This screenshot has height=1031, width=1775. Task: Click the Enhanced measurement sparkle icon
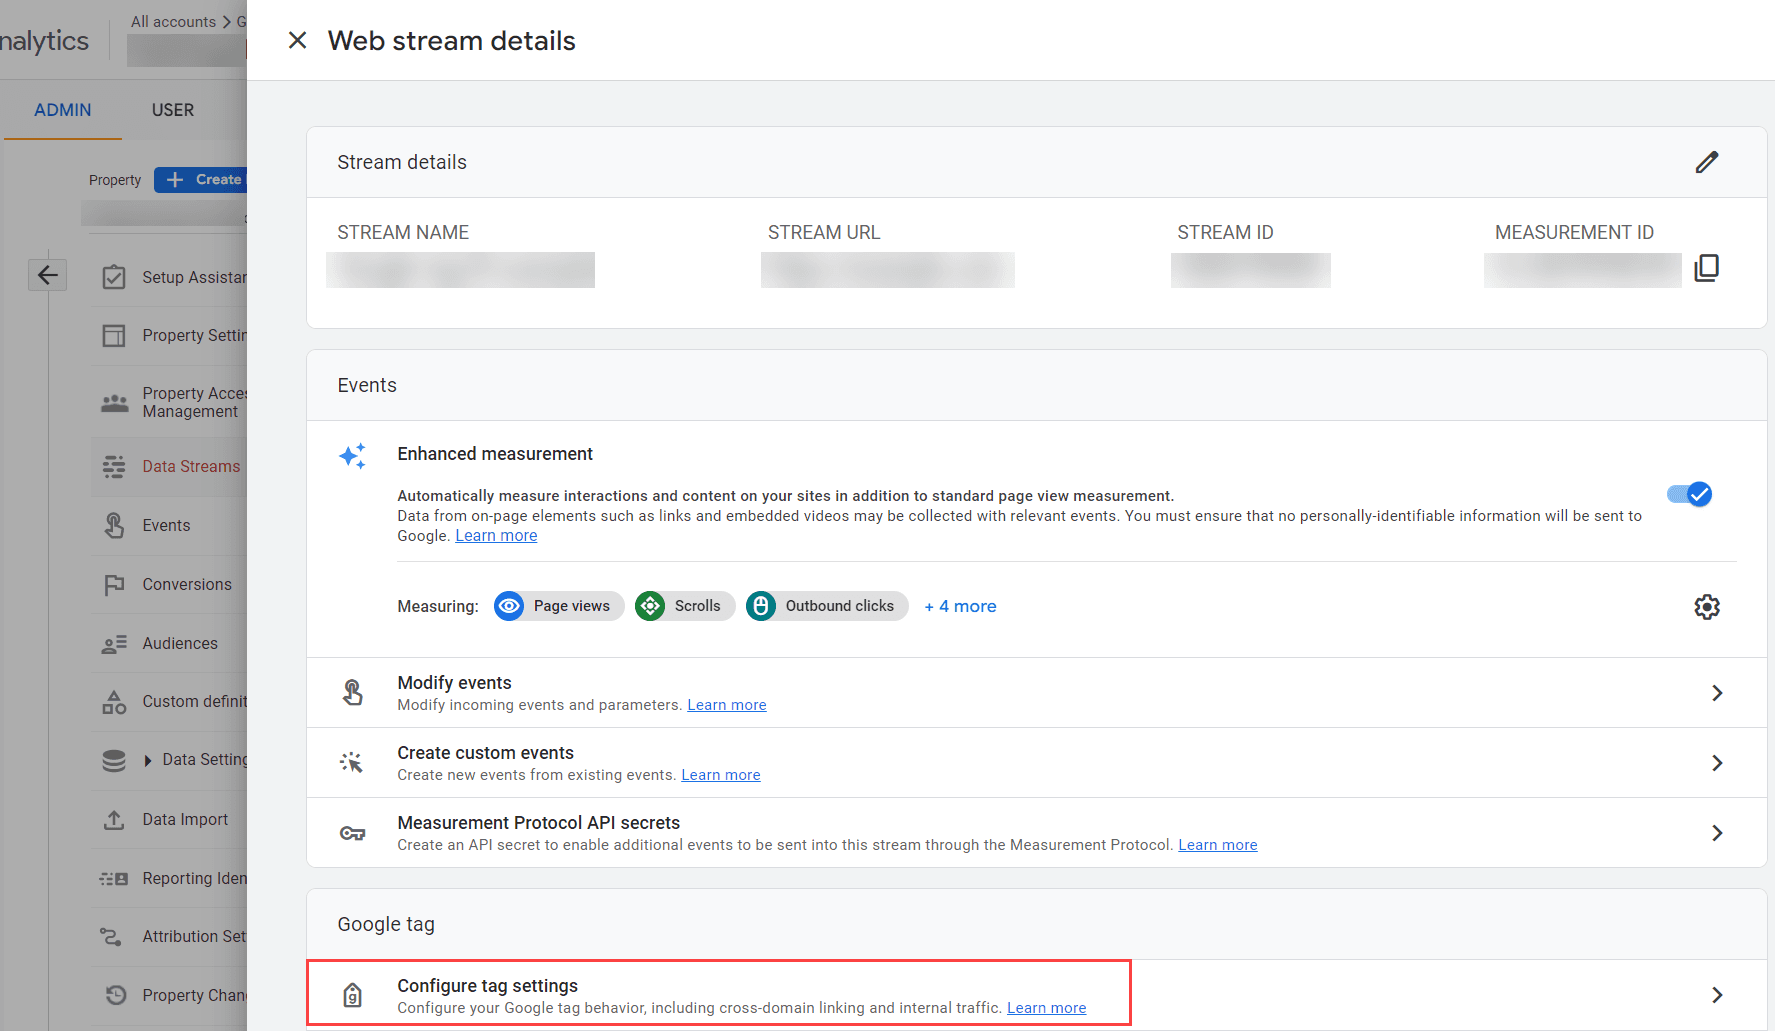tap(353, 456)
